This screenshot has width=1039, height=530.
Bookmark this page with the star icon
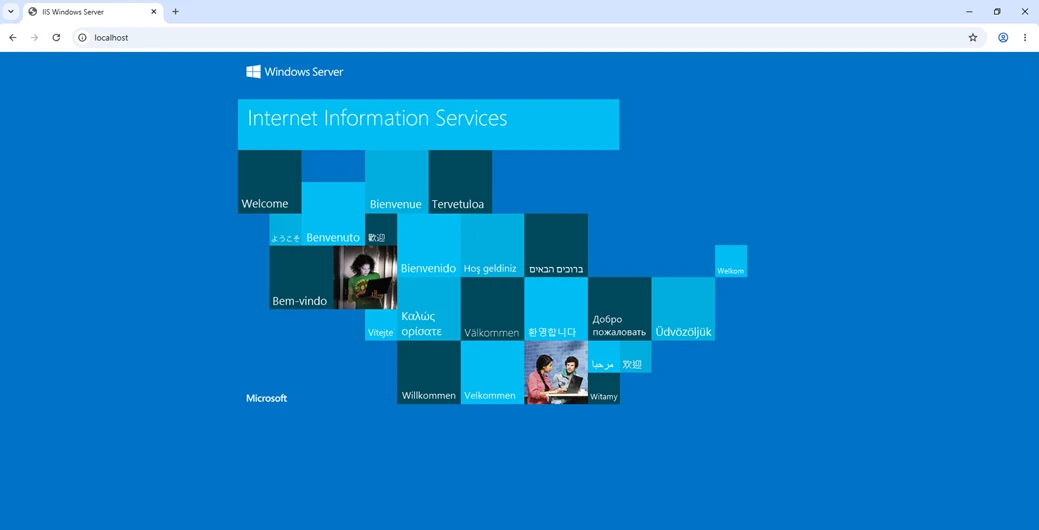tap(973, 38)
